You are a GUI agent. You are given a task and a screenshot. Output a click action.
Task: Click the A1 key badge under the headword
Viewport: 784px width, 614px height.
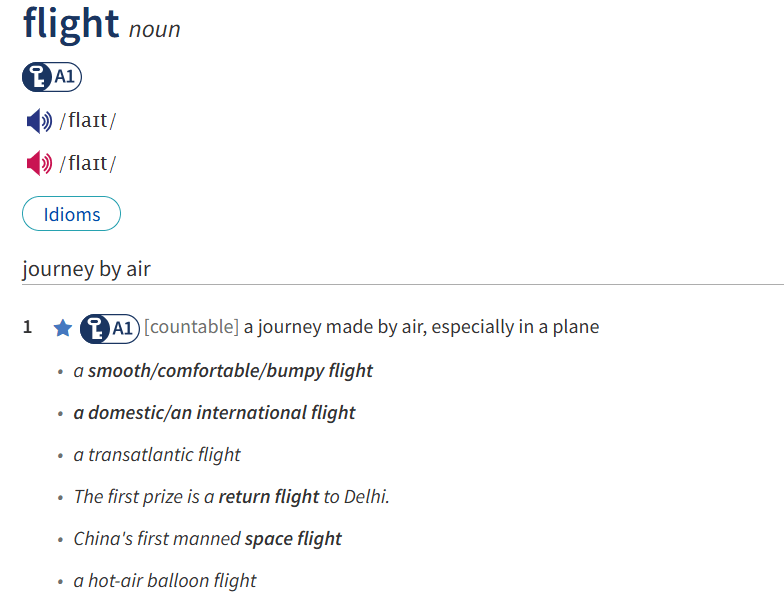click(x=52, y=77)
